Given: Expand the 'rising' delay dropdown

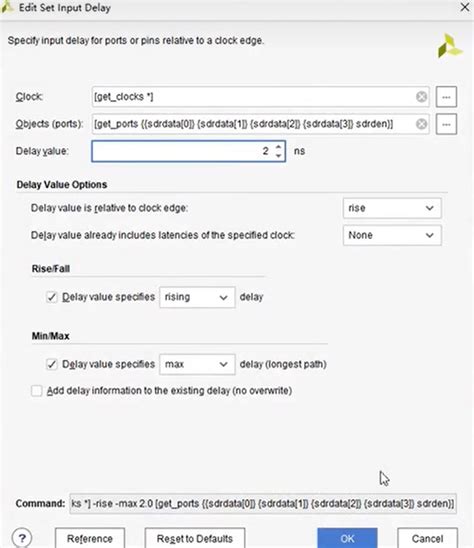Looking at the screenshot, I should click(197, 297).
